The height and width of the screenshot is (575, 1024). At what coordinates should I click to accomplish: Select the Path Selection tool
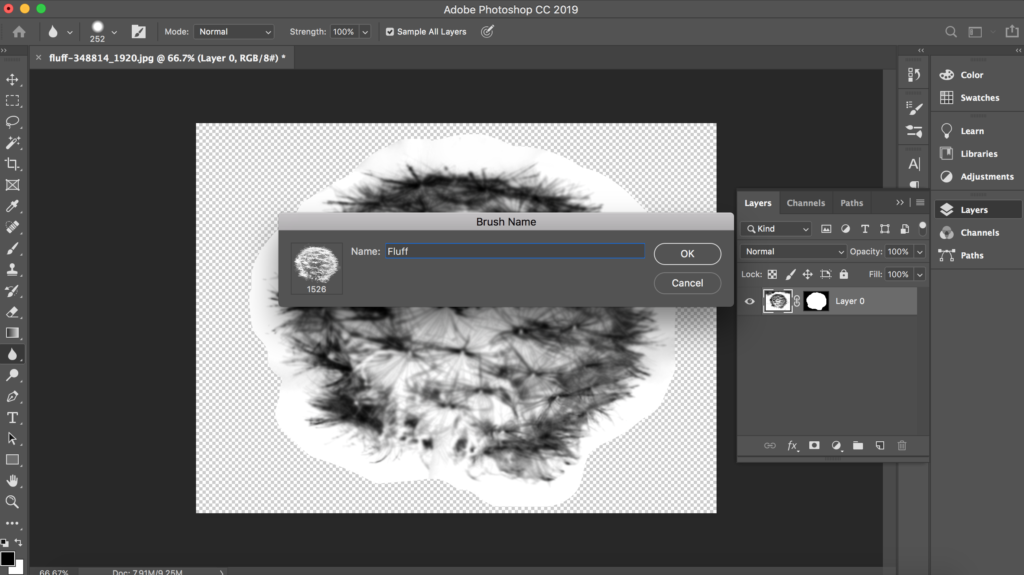coord(12,438)
